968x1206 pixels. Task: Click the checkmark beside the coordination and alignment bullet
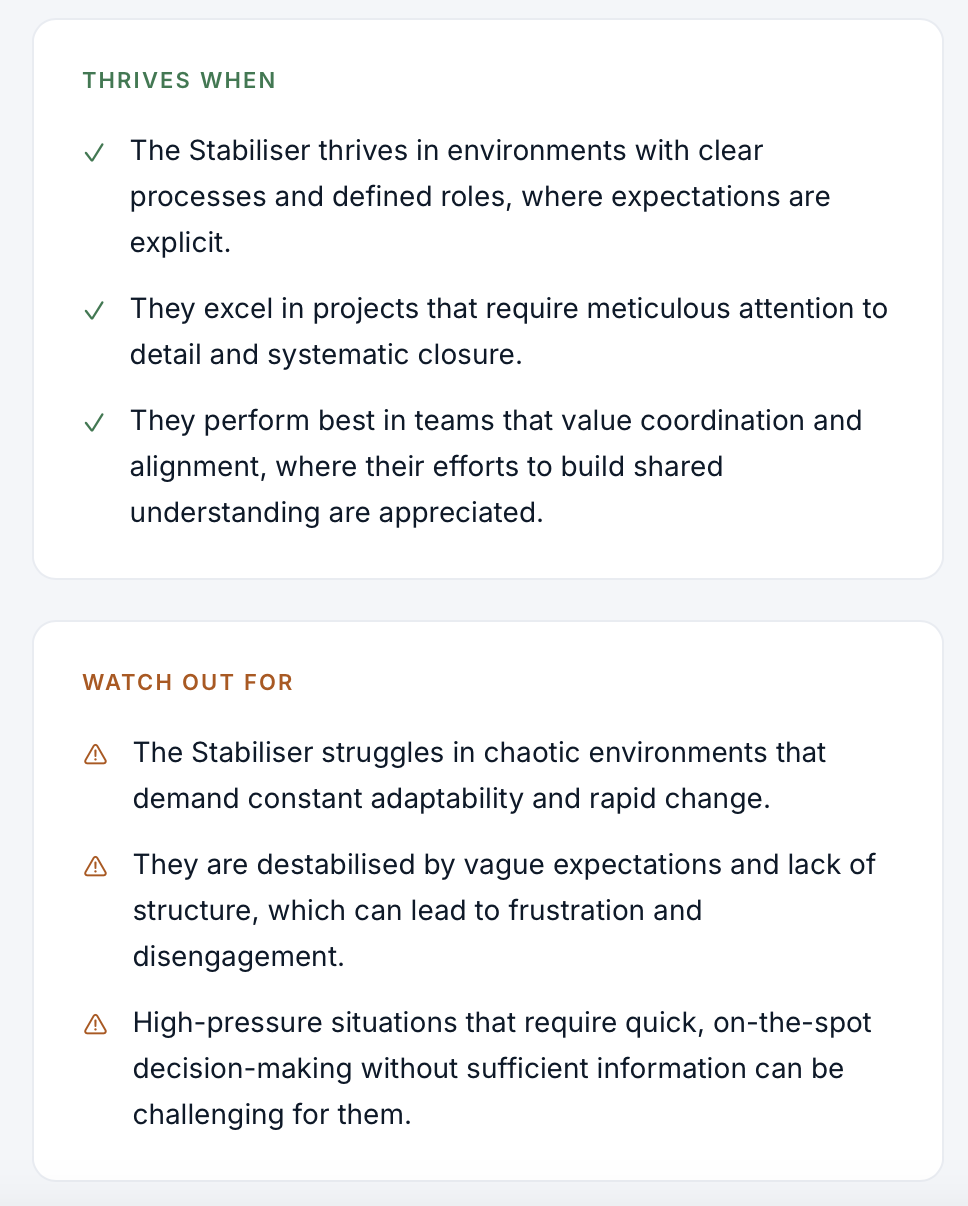click(x=95, y=423)
